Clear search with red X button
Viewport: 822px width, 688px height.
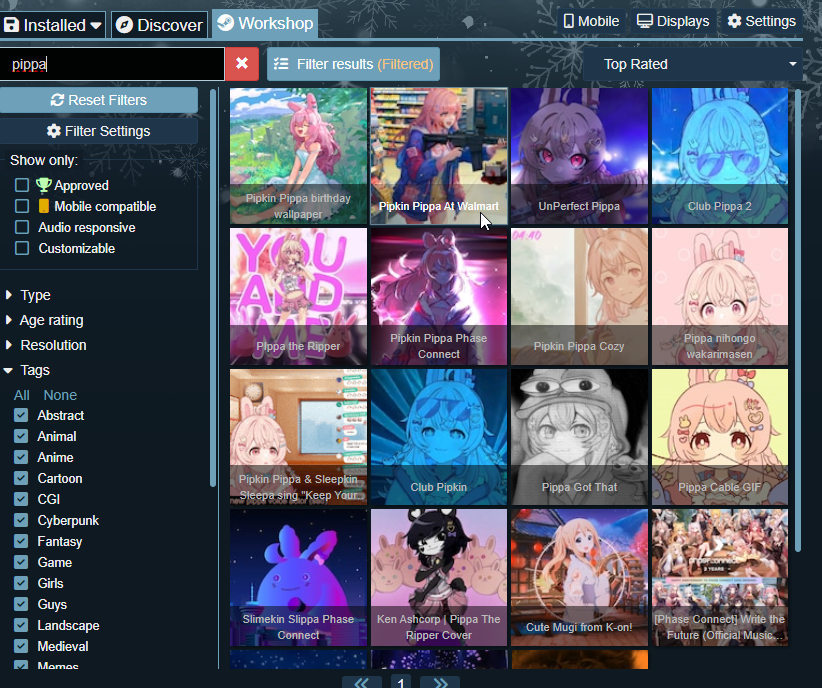coord(242,64)
